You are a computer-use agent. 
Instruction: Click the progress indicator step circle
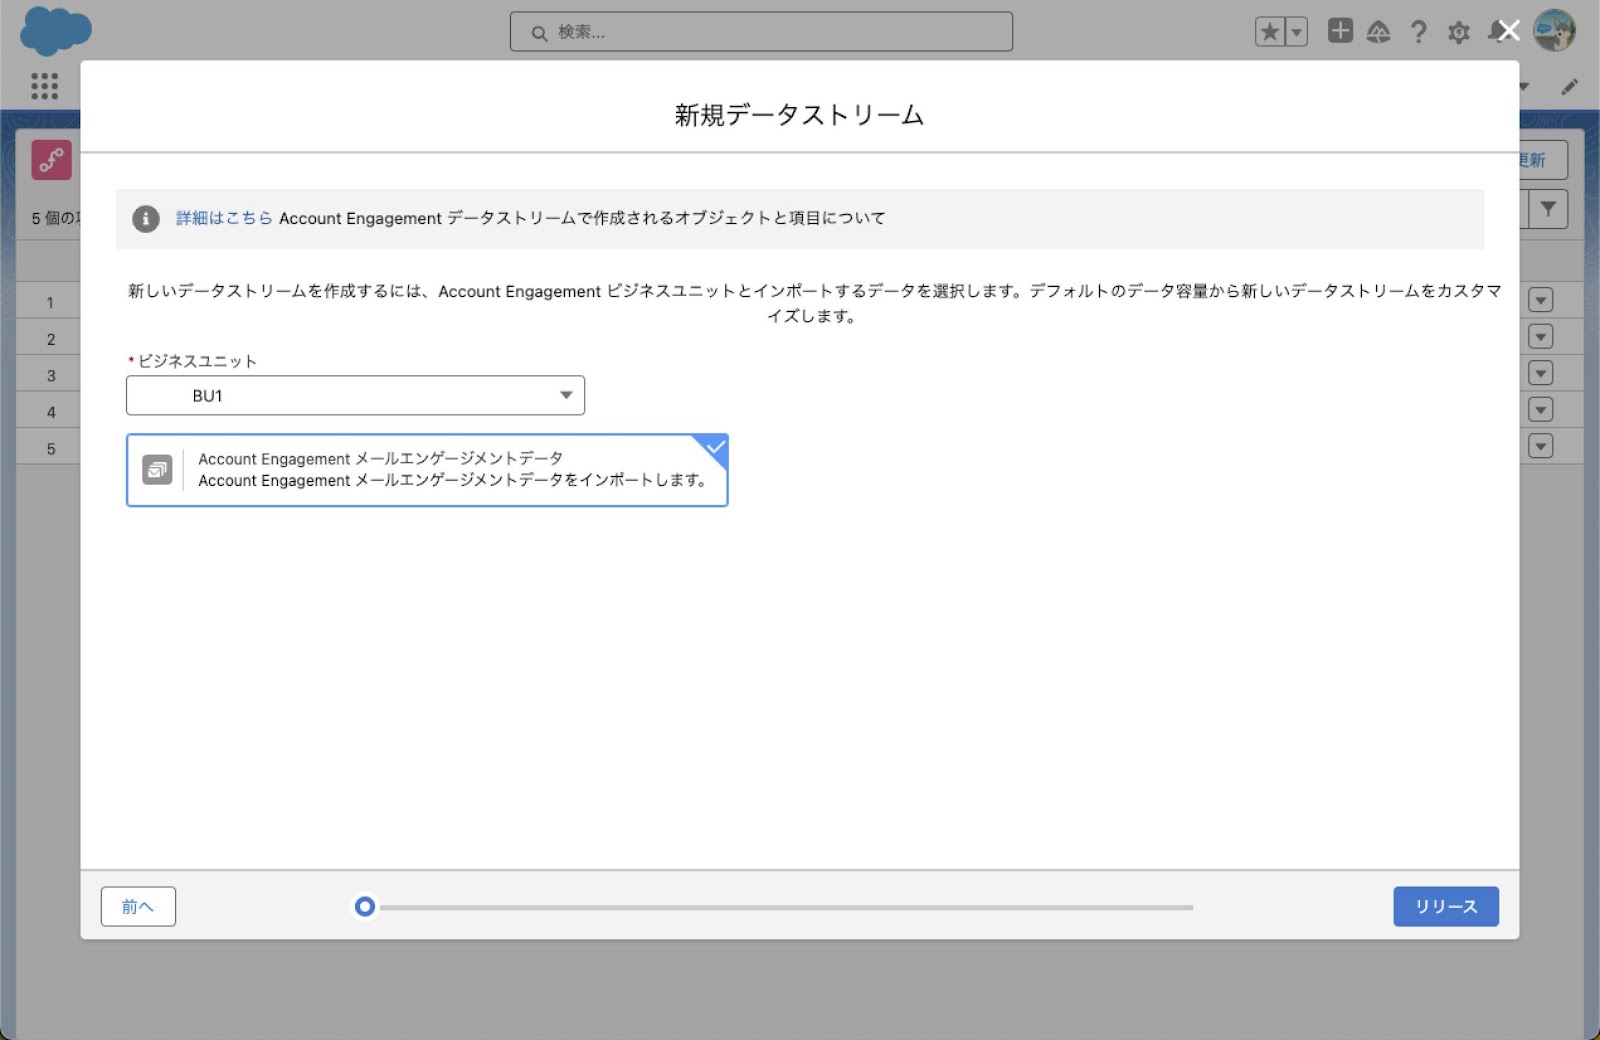point(365,906)
